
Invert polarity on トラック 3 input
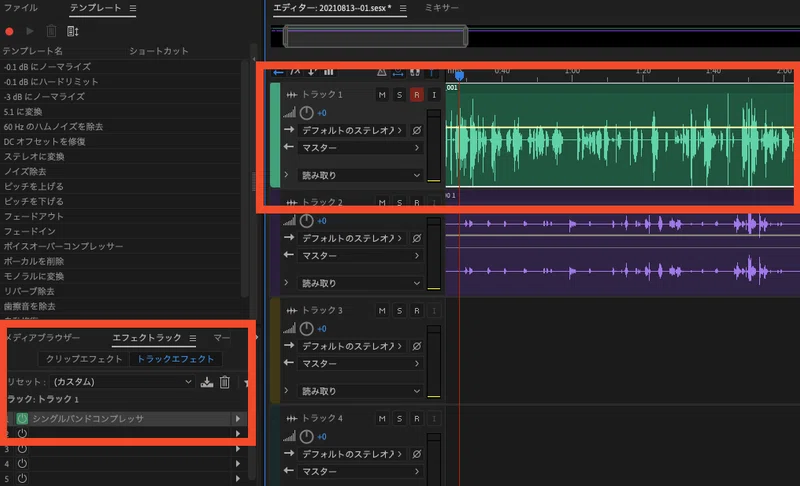point(417,346)
